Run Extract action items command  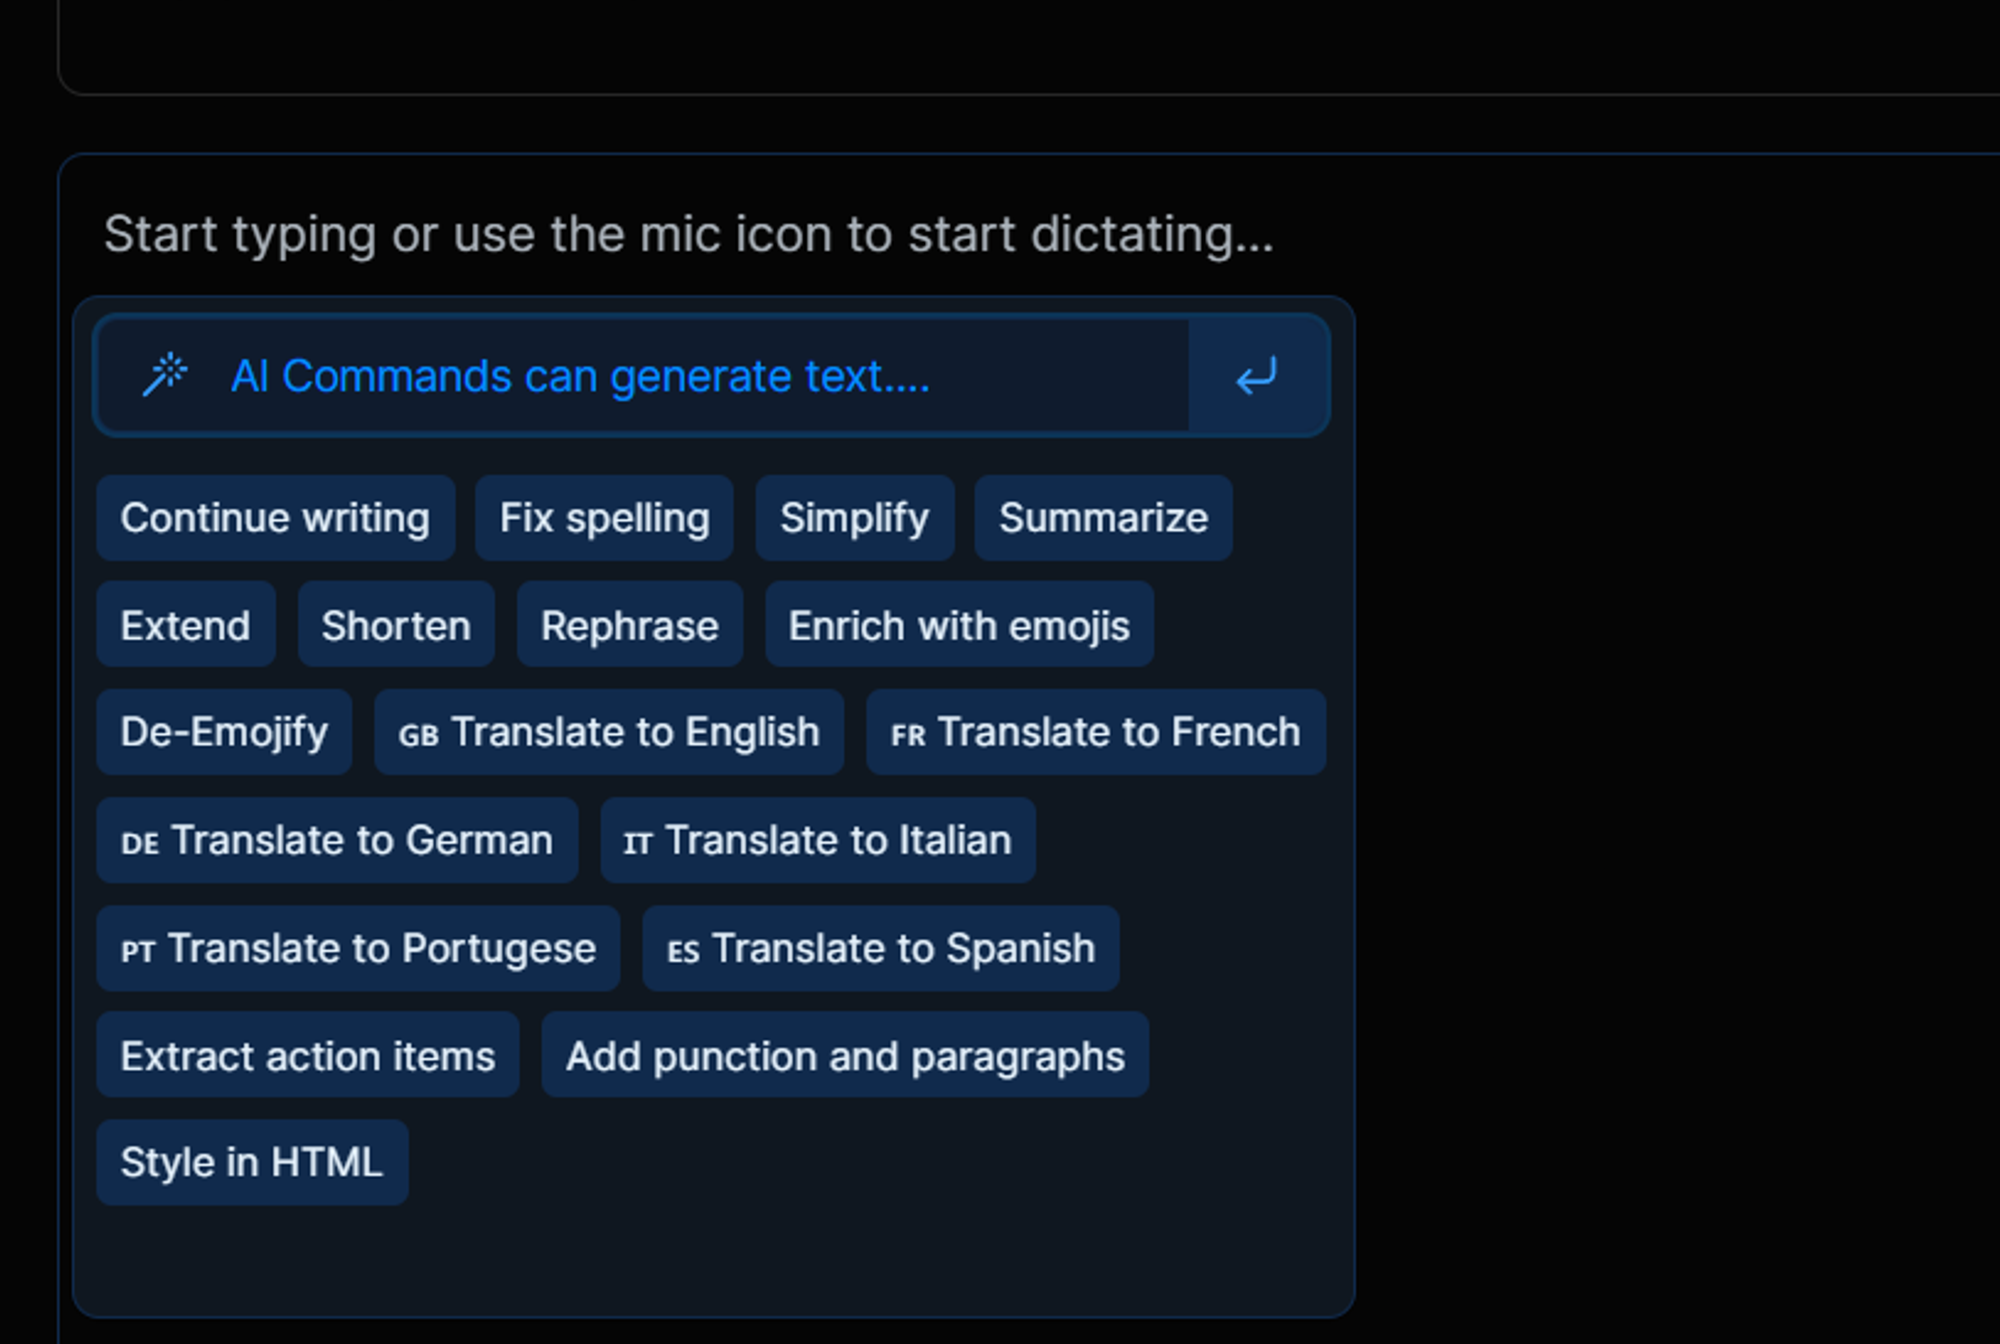click(x=307, y=1056)
